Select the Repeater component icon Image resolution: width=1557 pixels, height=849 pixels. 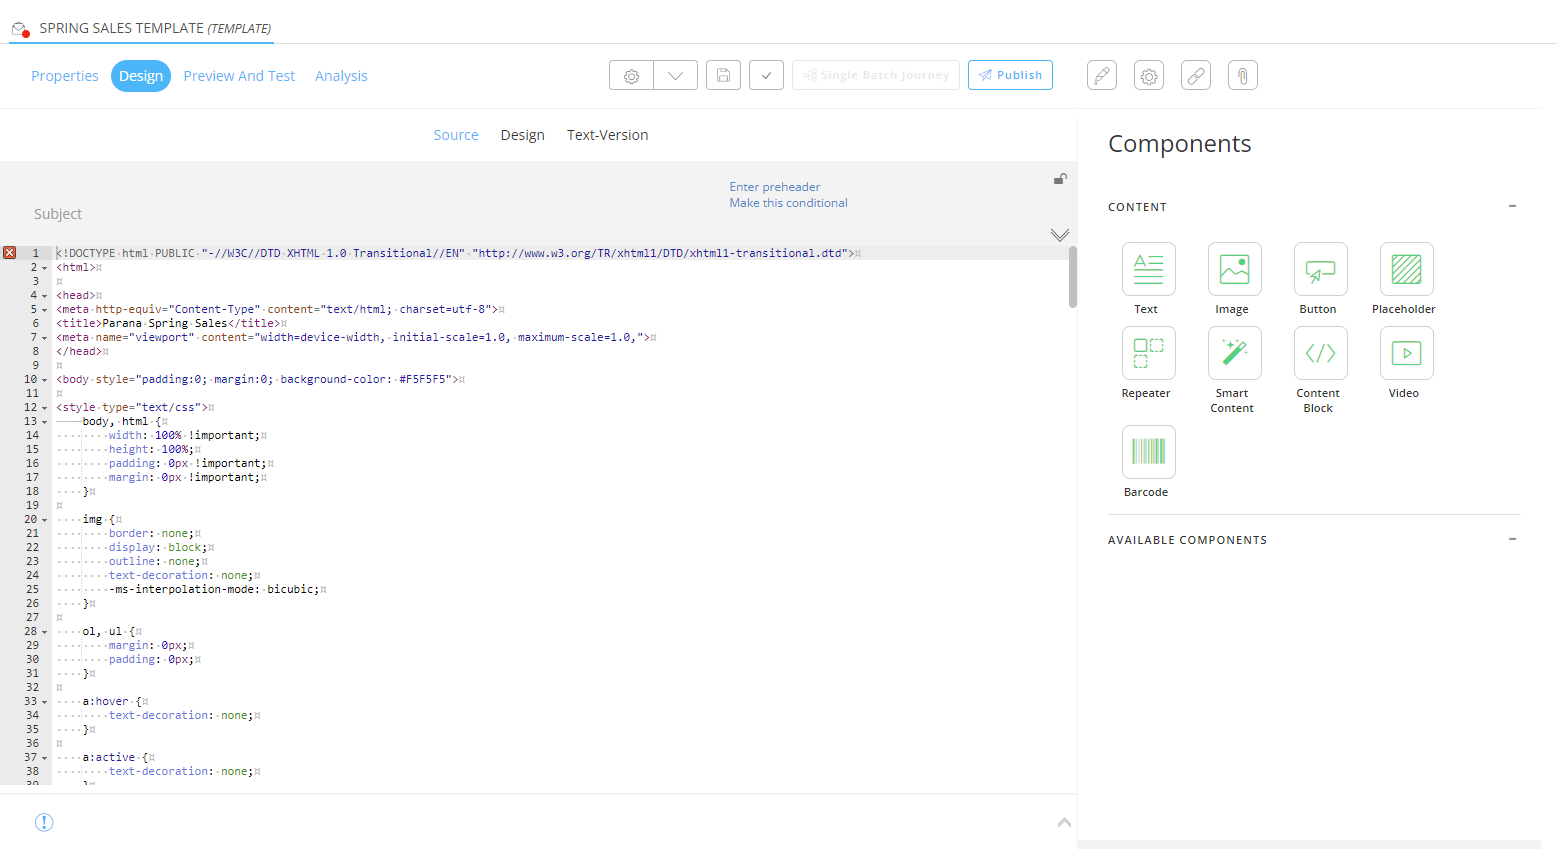[1148, 353]
